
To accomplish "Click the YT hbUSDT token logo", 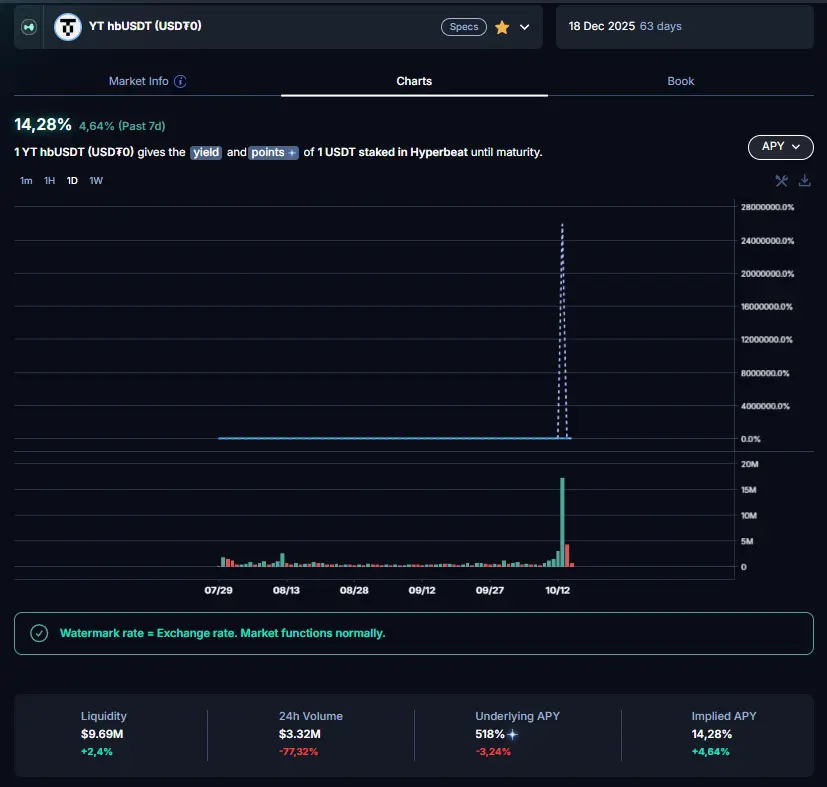I will click(x=67, y=27).
